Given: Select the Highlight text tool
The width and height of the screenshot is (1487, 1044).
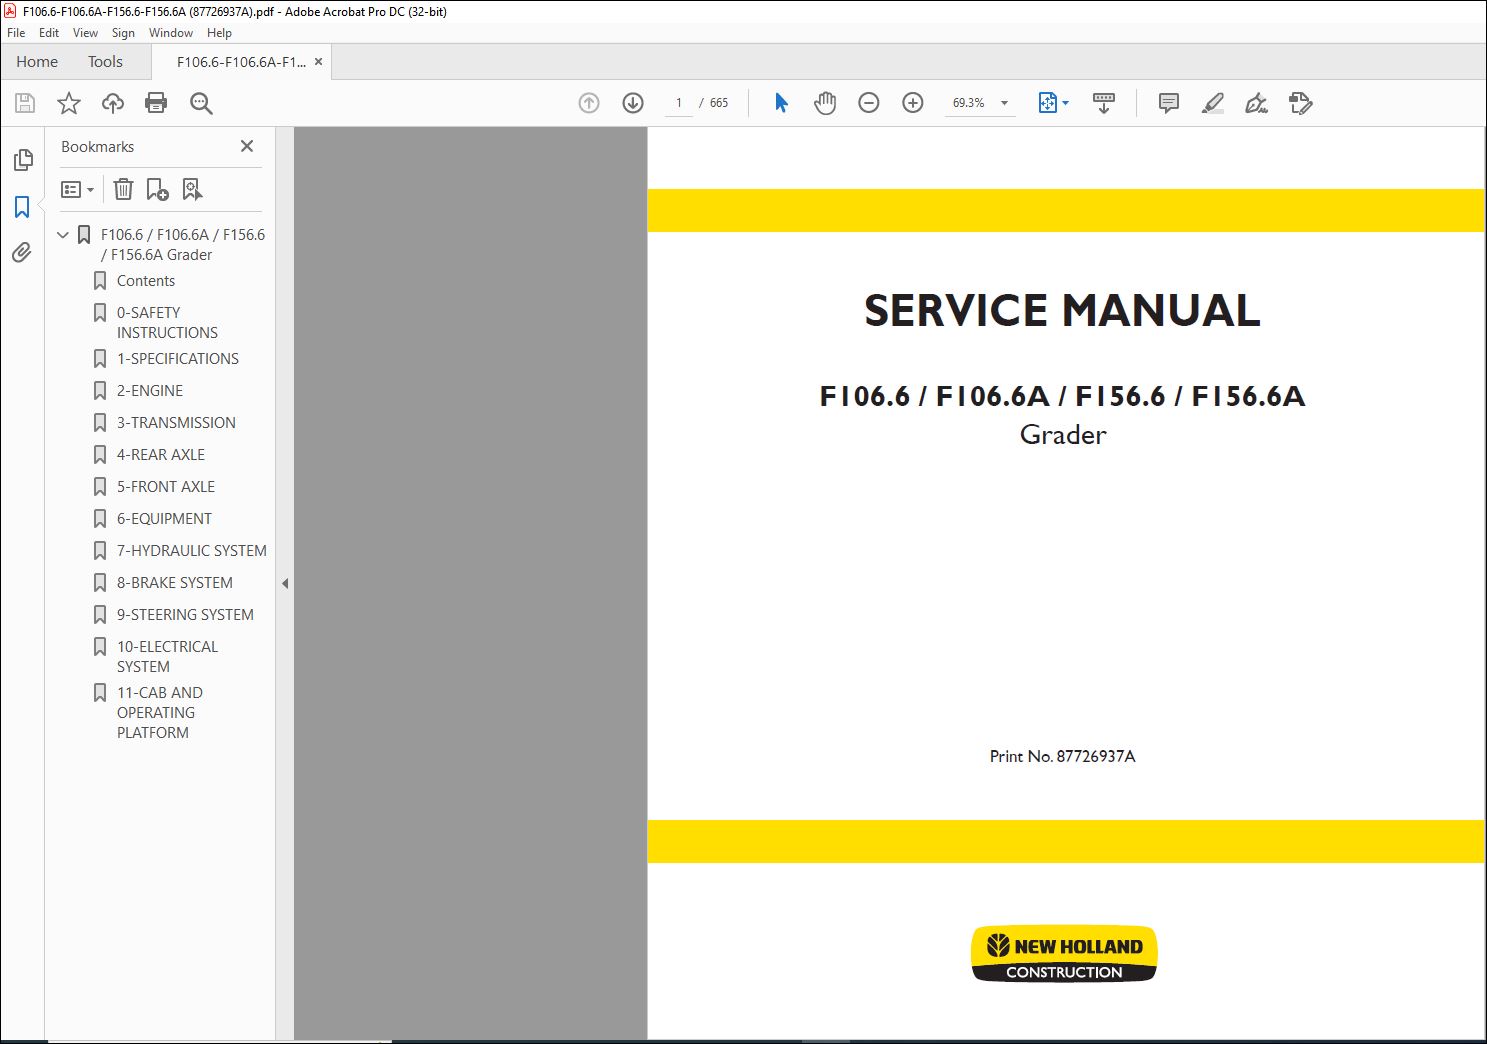Looking at the screenshot, I should (x=1213, y=103).
